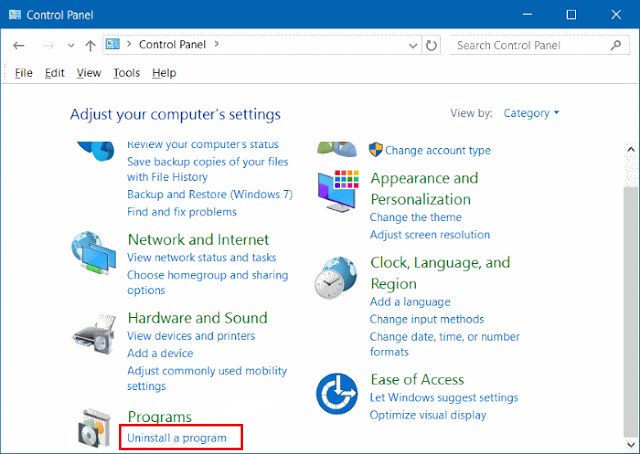Click the scrollbar down arrow
Viewport: 640px width, 454px height.
631,444
